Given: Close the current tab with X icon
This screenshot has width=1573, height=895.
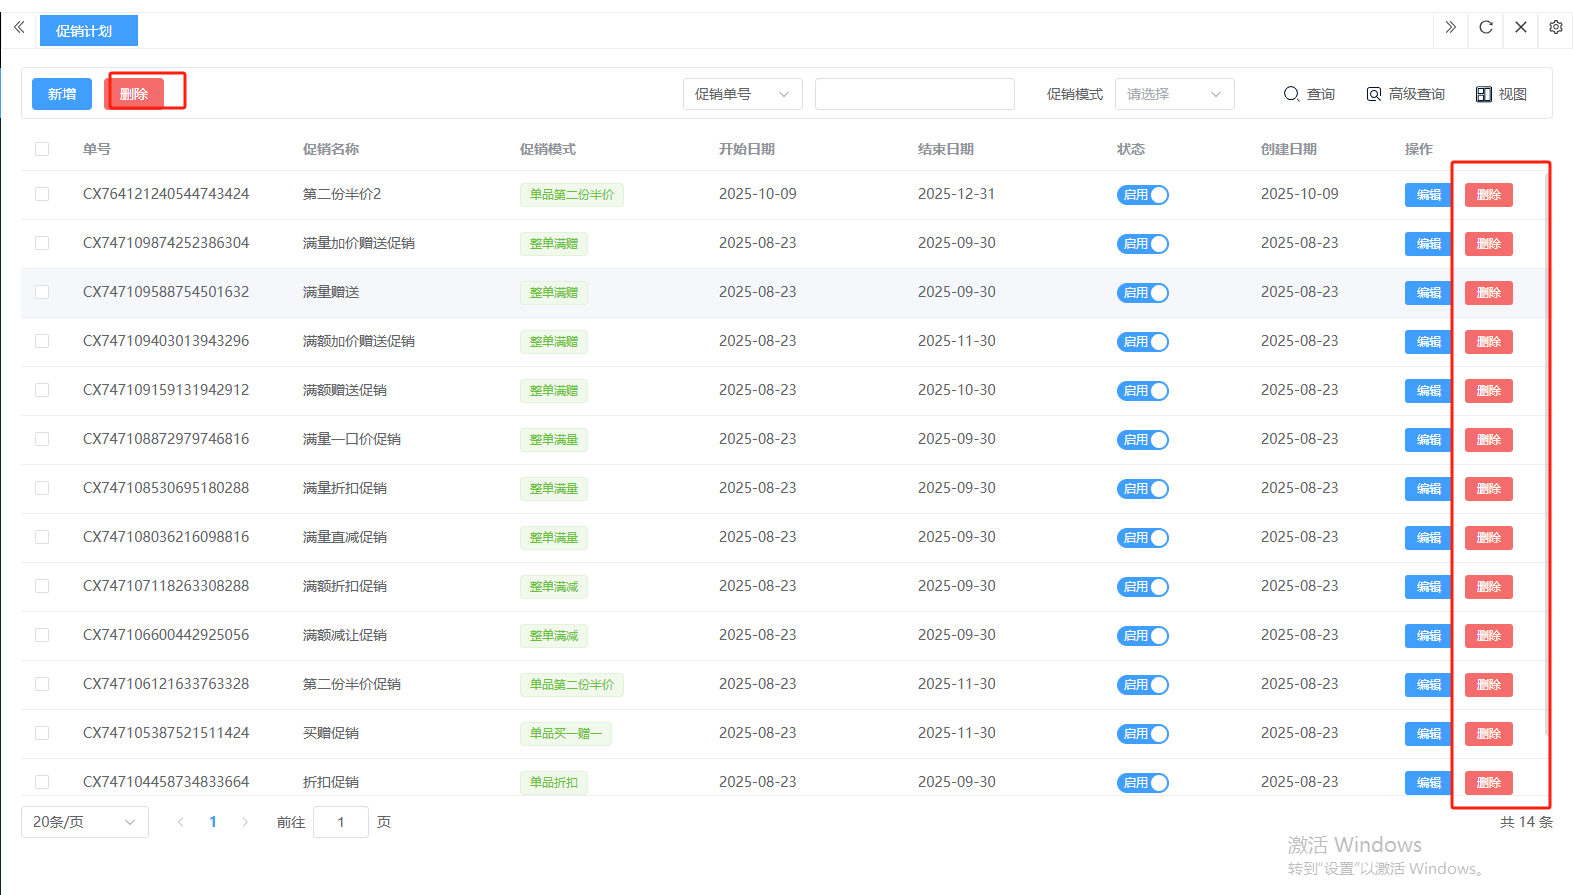Looking at the screenshot, I should 1521,28.
